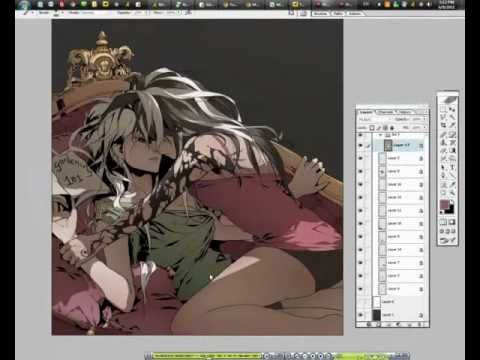Screen dimensions: 480x360
Task: Collapse the layer group disclosure triangle
Action: tap(380, 135)
